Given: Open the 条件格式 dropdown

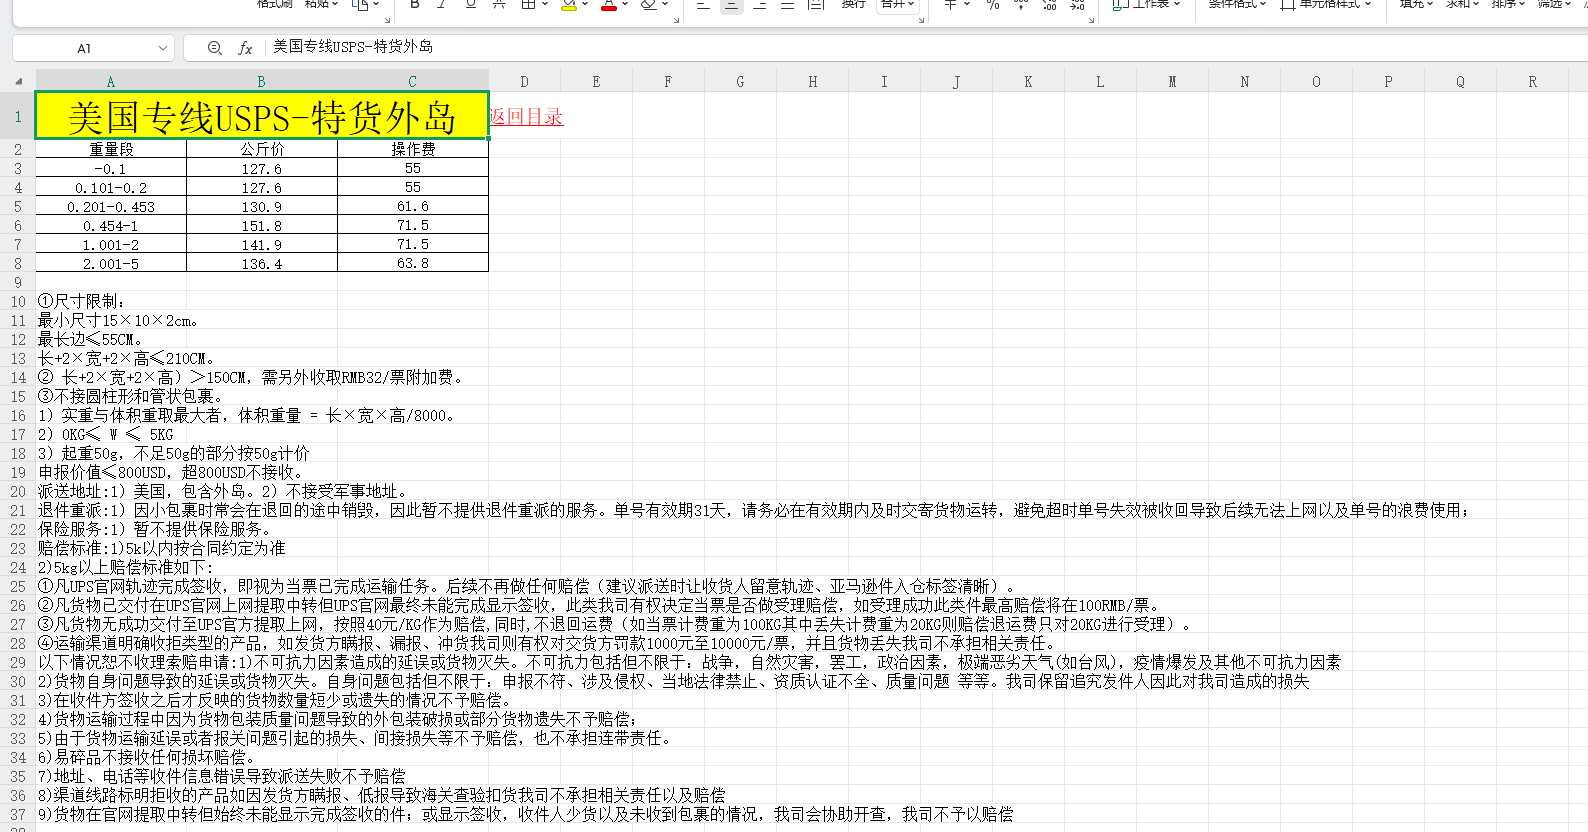Looking at the screenshot, I should click(1236, 5).
